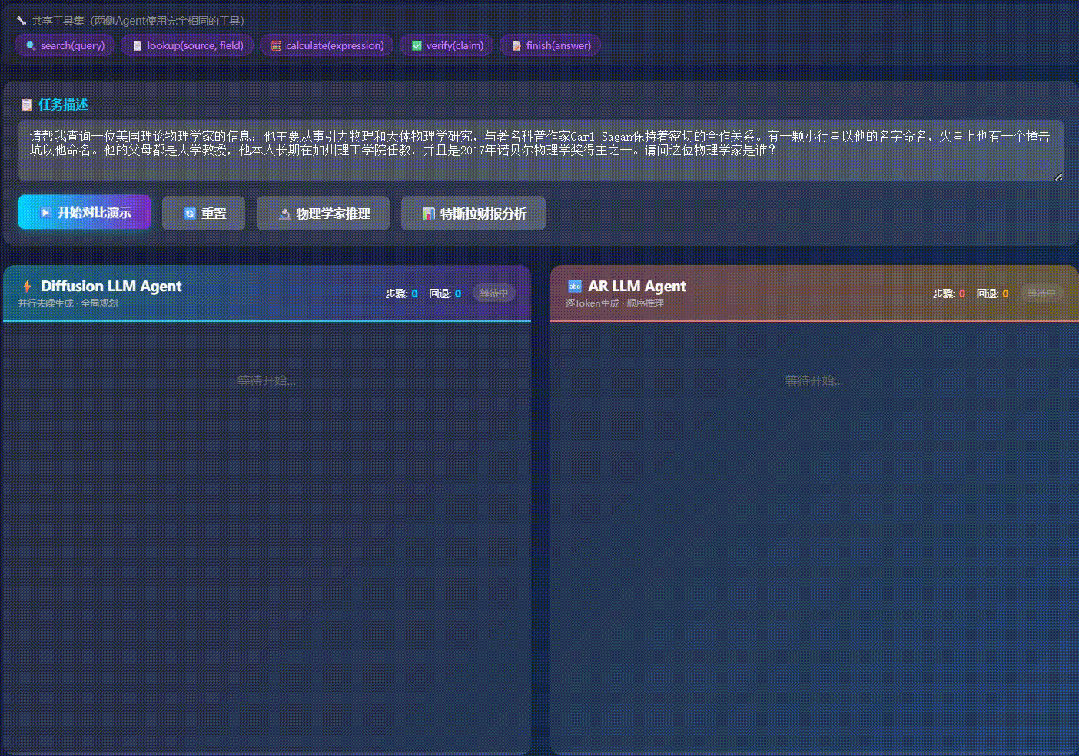Click the Diffusion agent step counter
Viewport: 1079px width, 756px height.
coord(402,293)
